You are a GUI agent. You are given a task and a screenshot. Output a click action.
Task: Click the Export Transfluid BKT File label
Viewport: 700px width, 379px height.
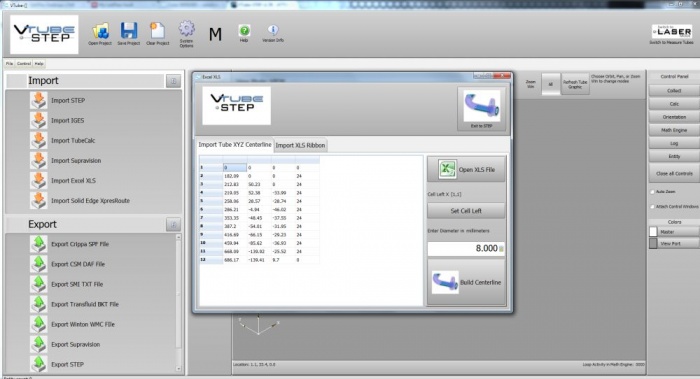(x=85, y=304)
